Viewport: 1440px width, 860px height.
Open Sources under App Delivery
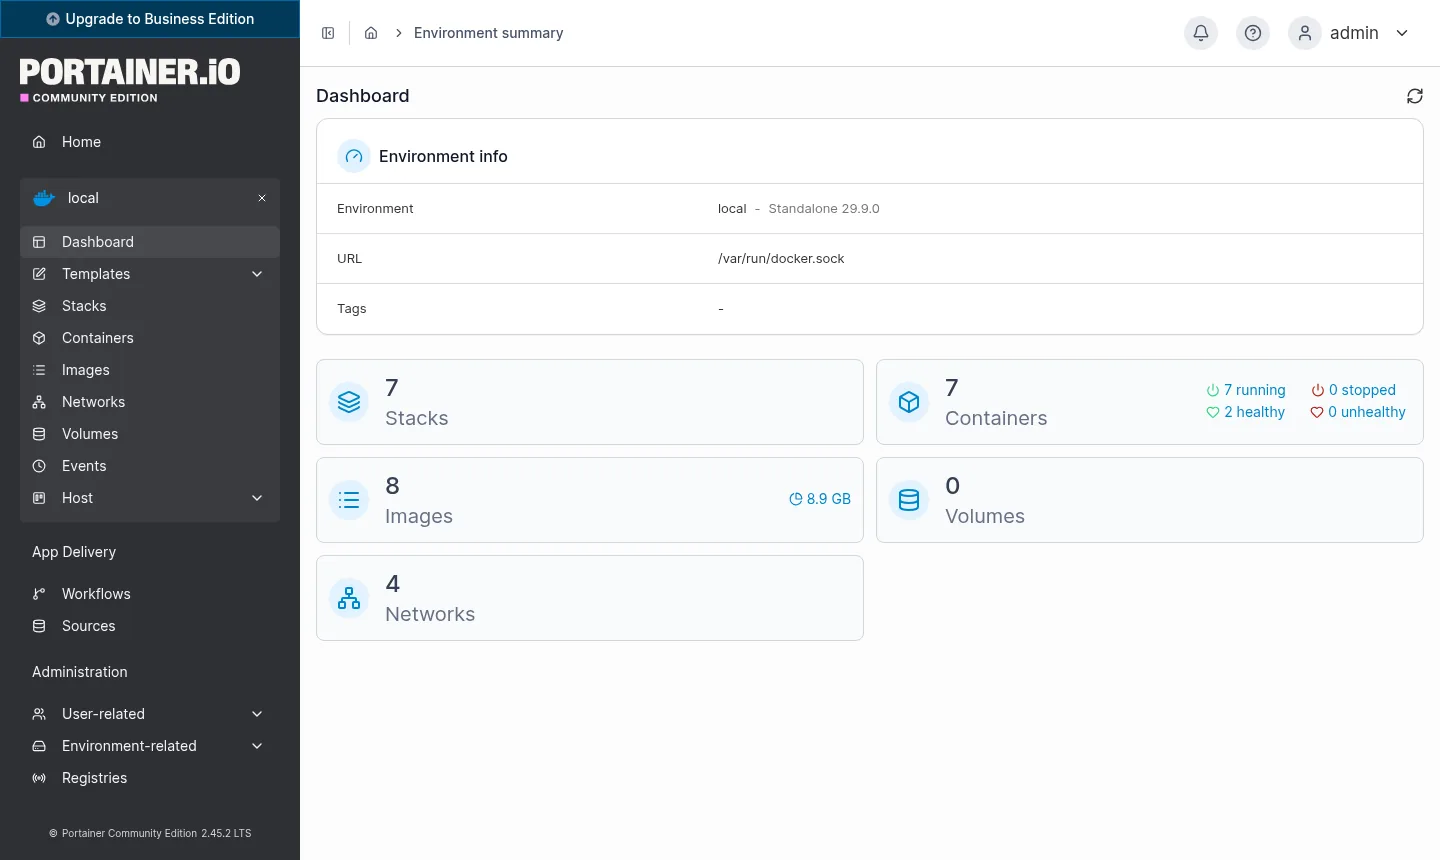tap(150, 626)
